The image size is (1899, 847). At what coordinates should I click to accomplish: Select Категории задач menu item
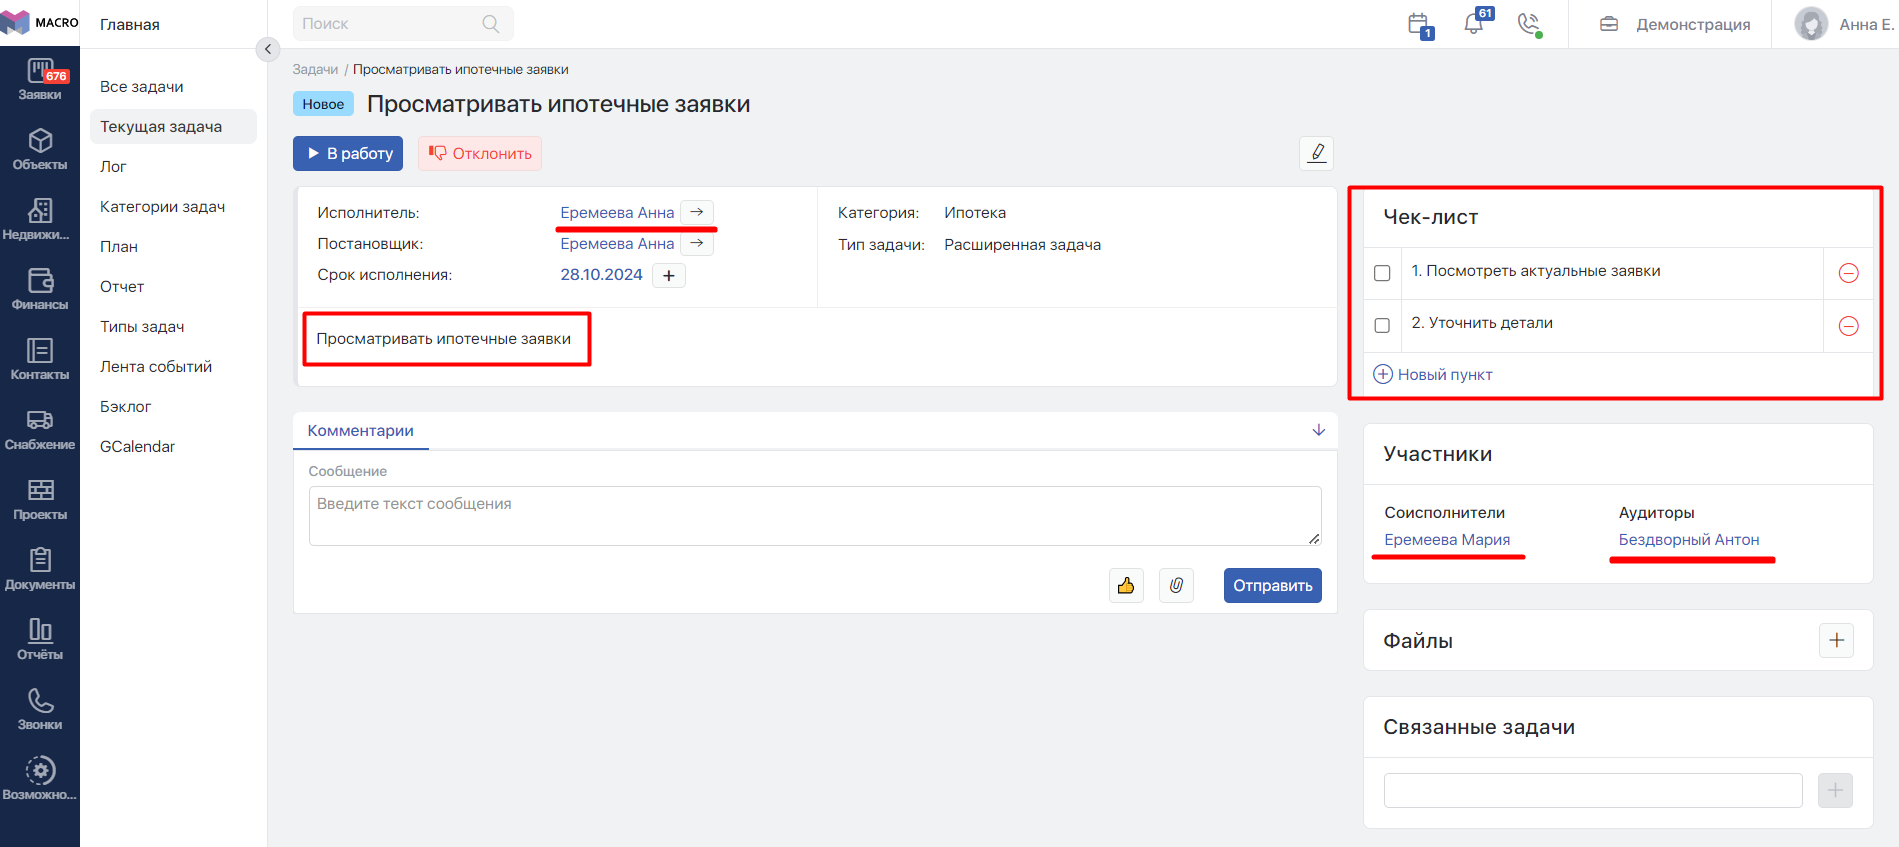162,207
